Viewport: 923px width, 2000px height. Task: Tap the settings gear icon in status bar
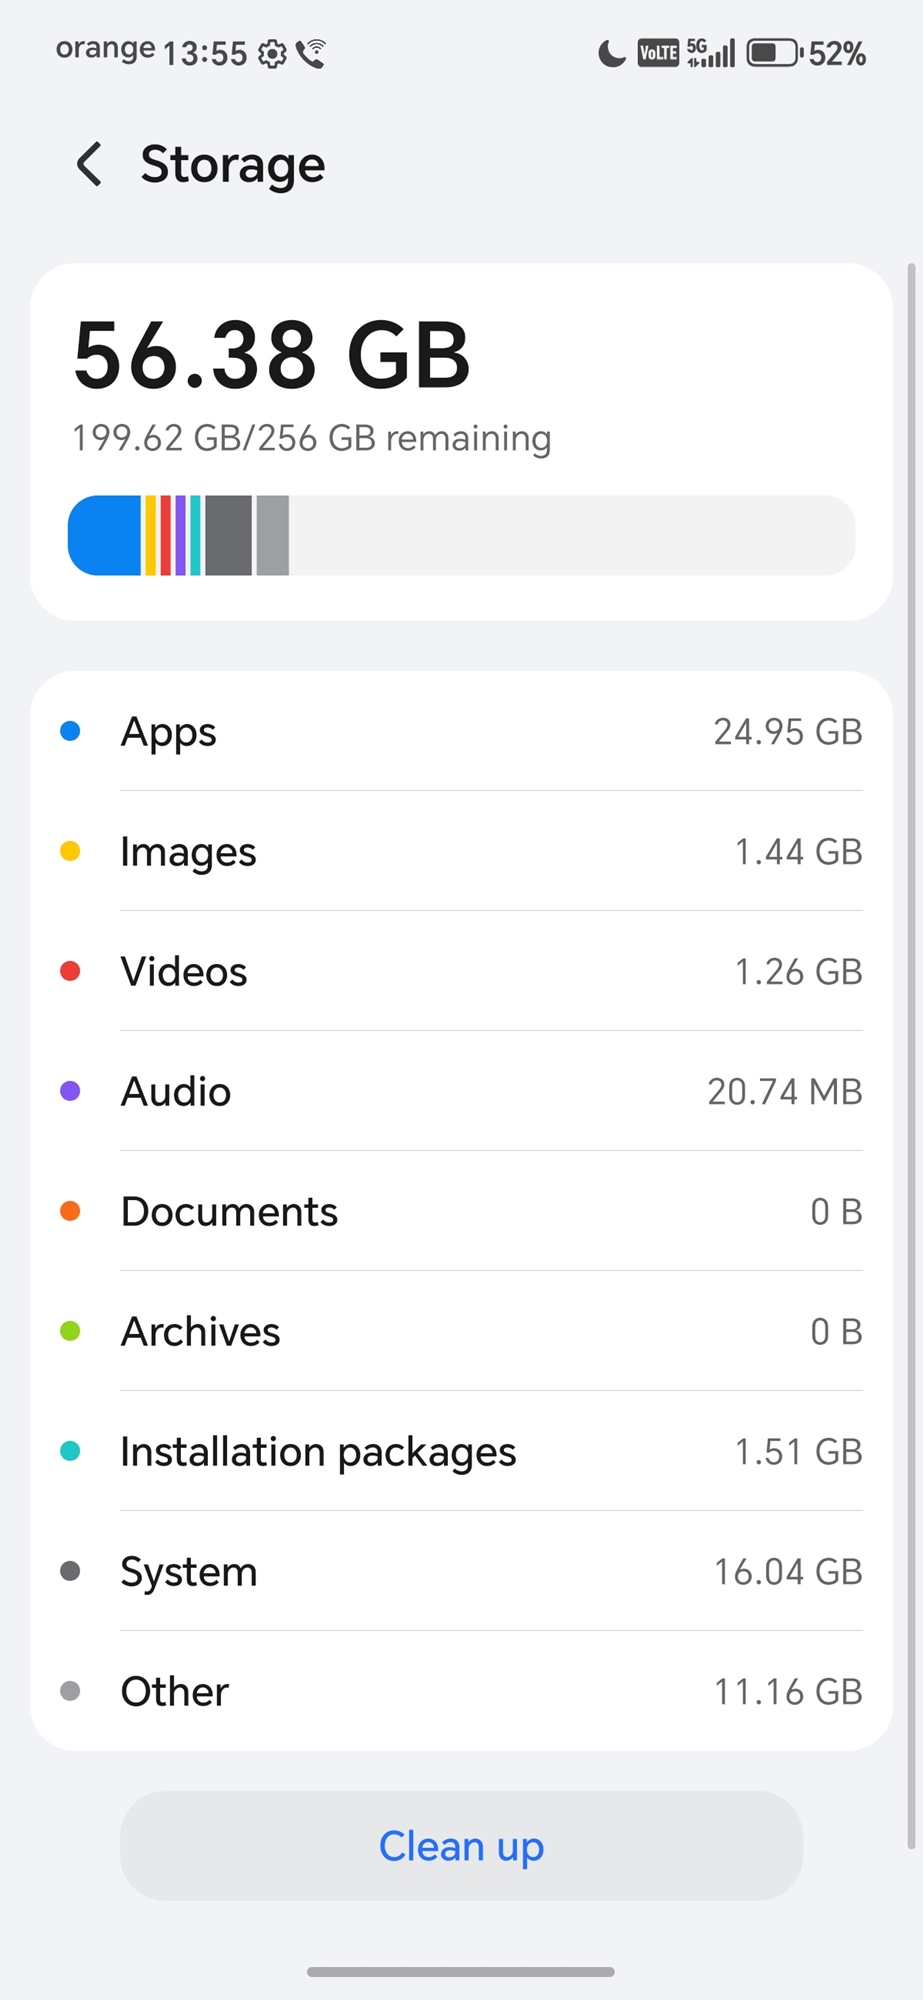[x=272, y=54]
